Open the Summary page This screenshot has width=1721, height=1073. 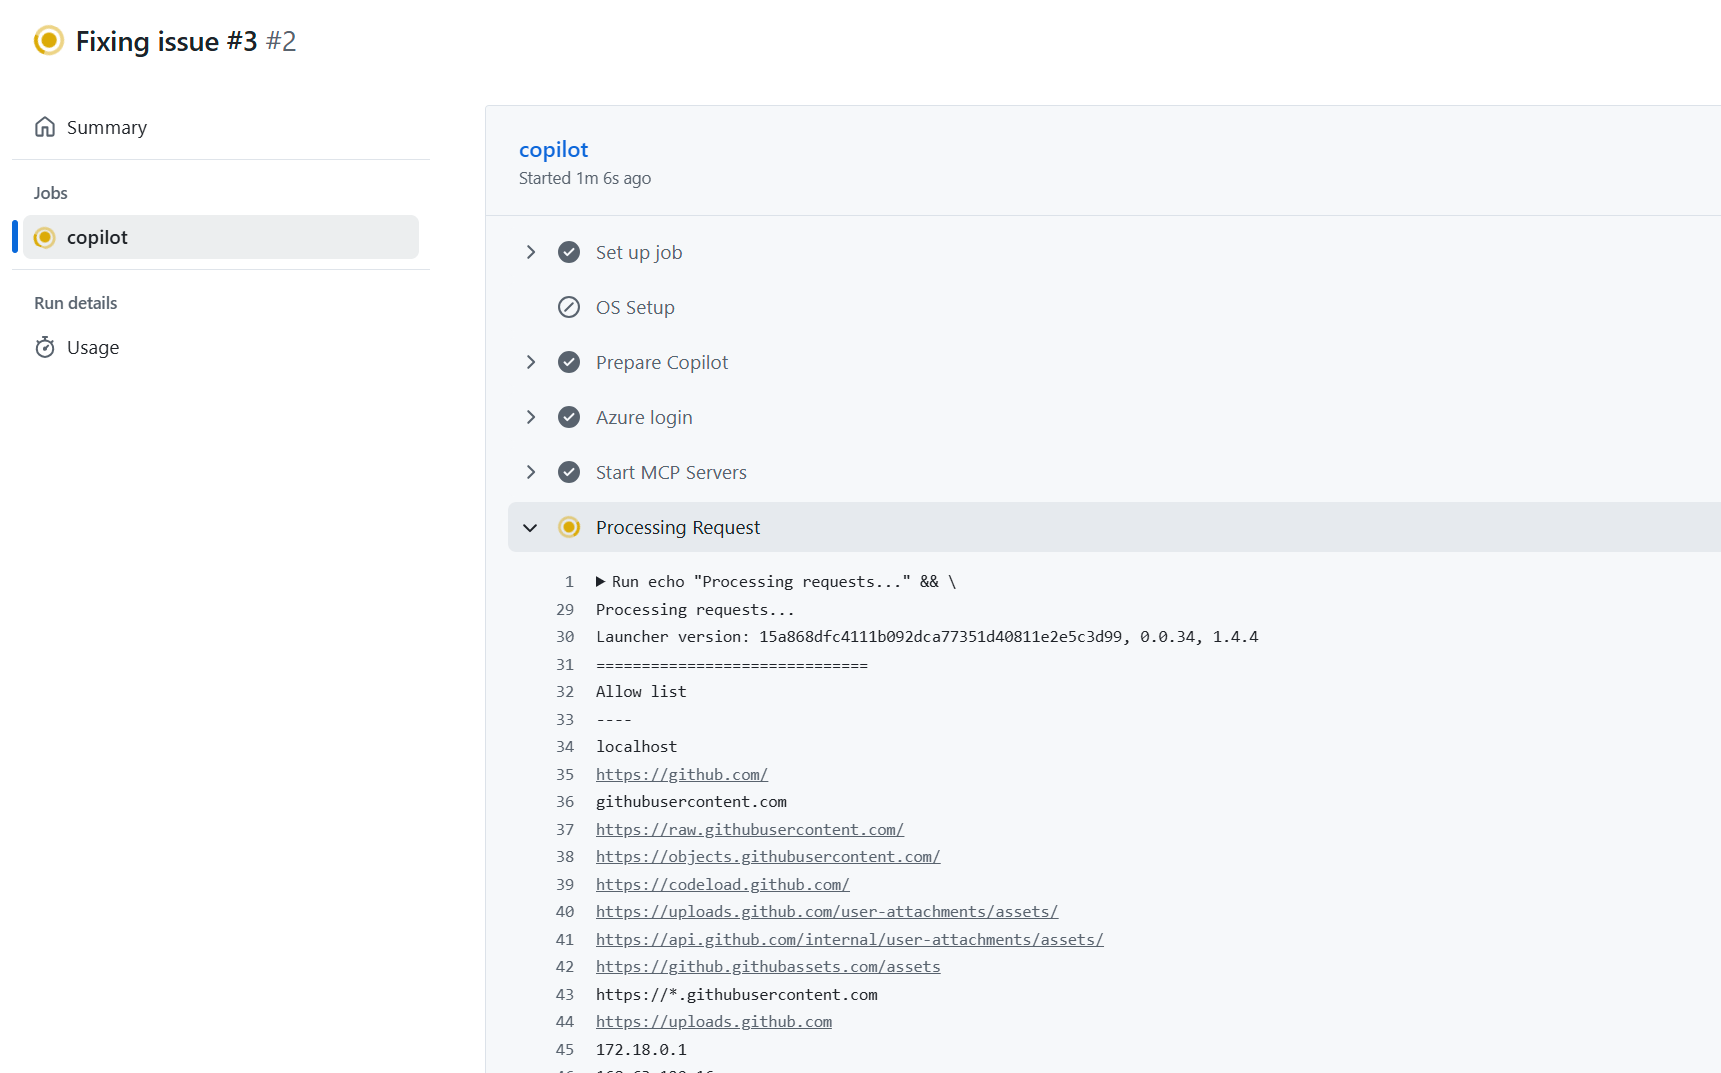[x=106, y=126]
